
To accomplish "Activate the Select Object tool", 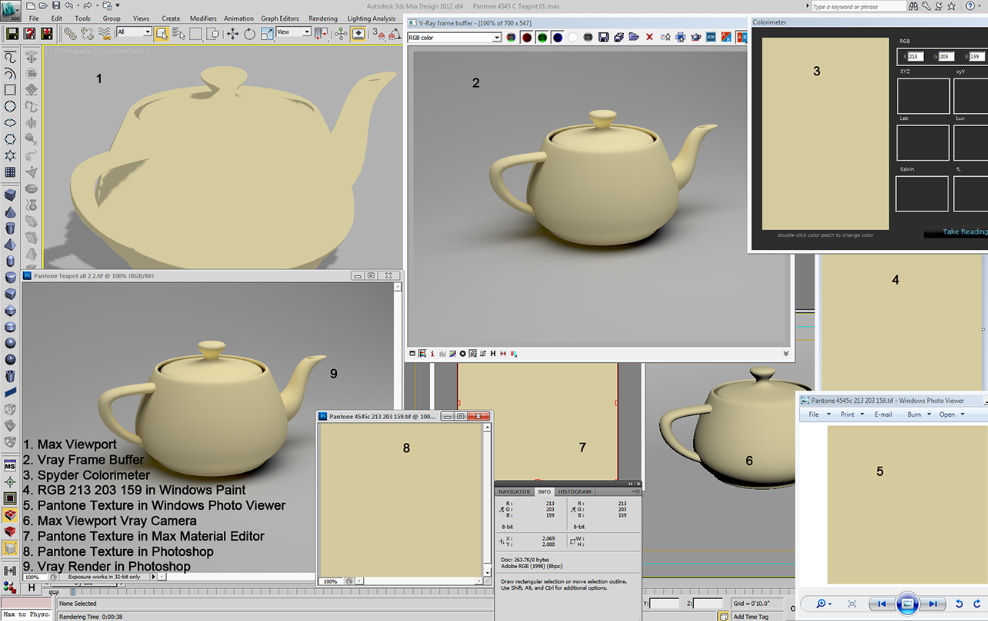I will point(161,33).
